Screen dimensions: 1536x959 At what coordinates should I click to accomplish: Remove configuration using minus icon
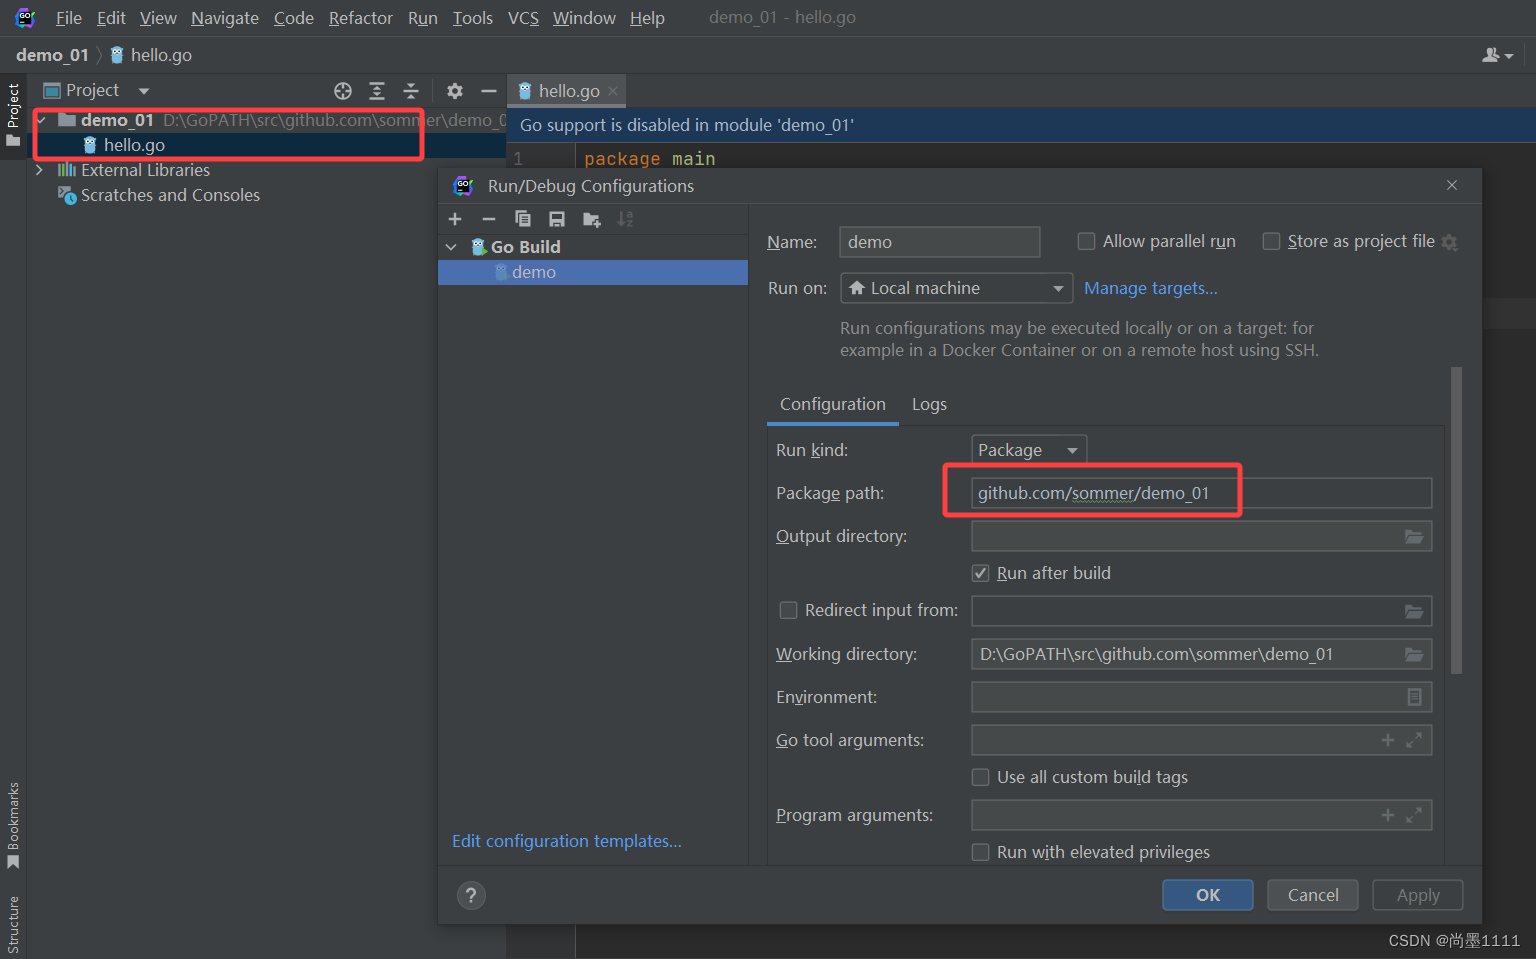(489, 219)
